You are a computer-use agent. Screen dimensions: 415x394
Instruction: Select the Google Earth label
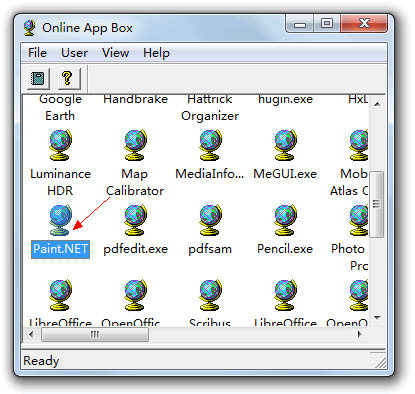click(x=60, y=107)
